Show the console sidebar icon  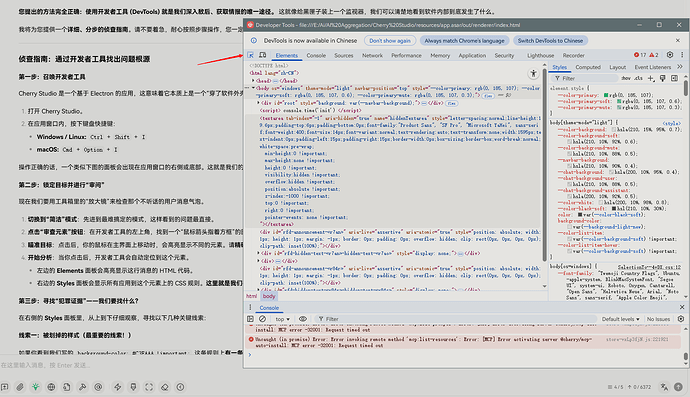pyautogui.click(x=250, y=319)
